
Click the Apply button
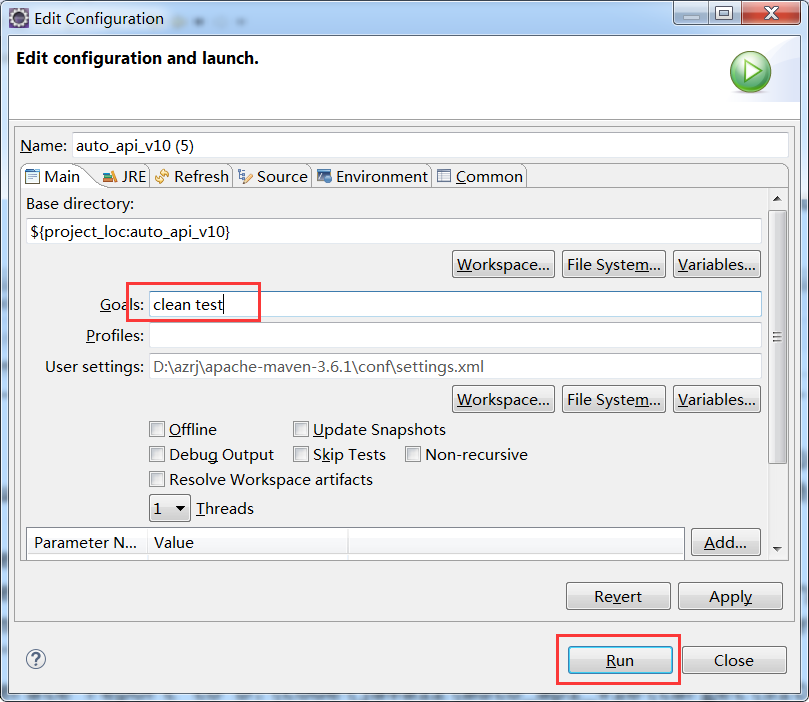click(730, 596)
